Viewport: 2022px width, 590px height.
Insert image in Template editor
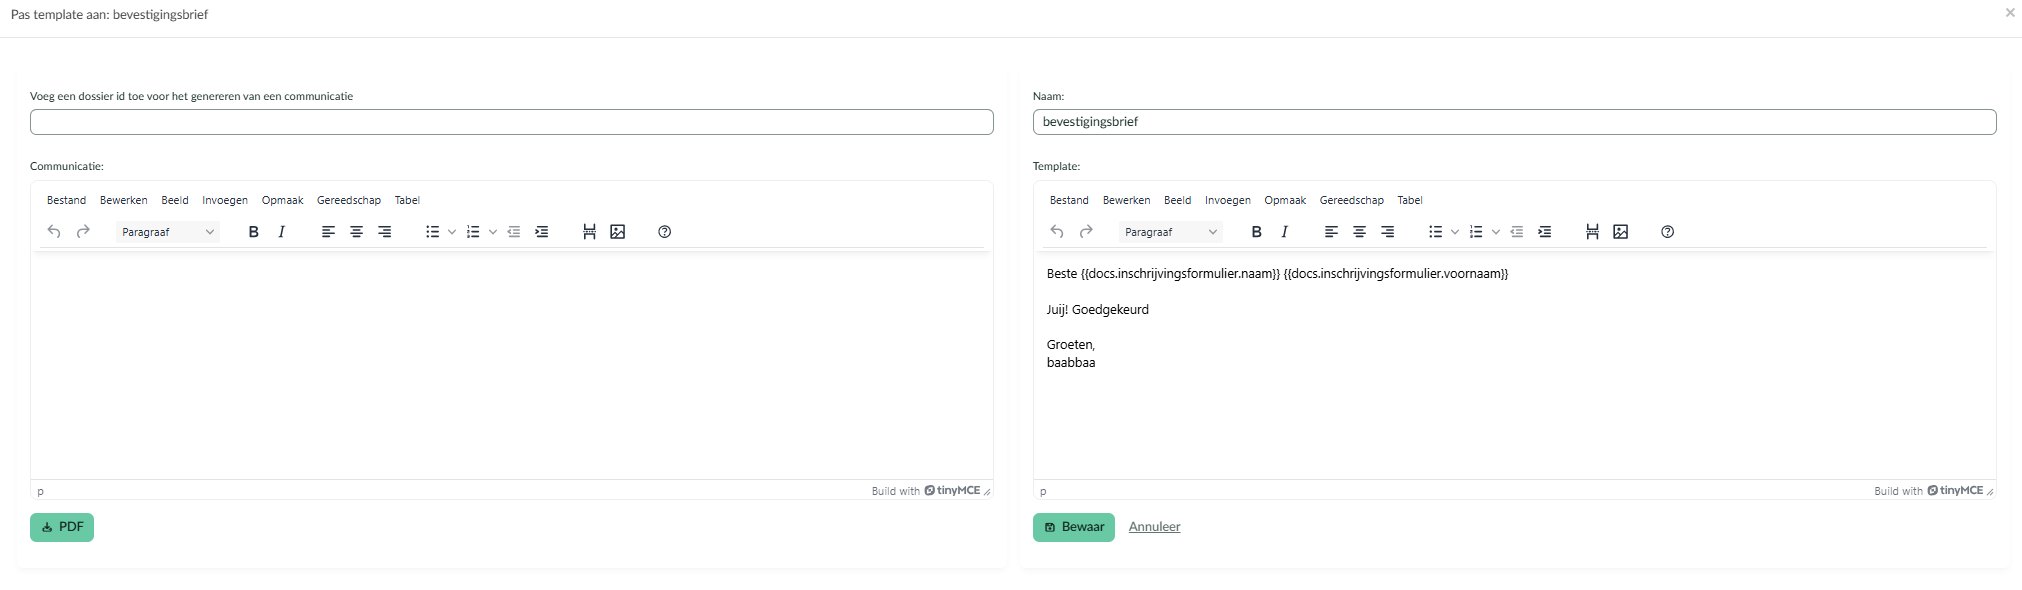(1621, 232)
